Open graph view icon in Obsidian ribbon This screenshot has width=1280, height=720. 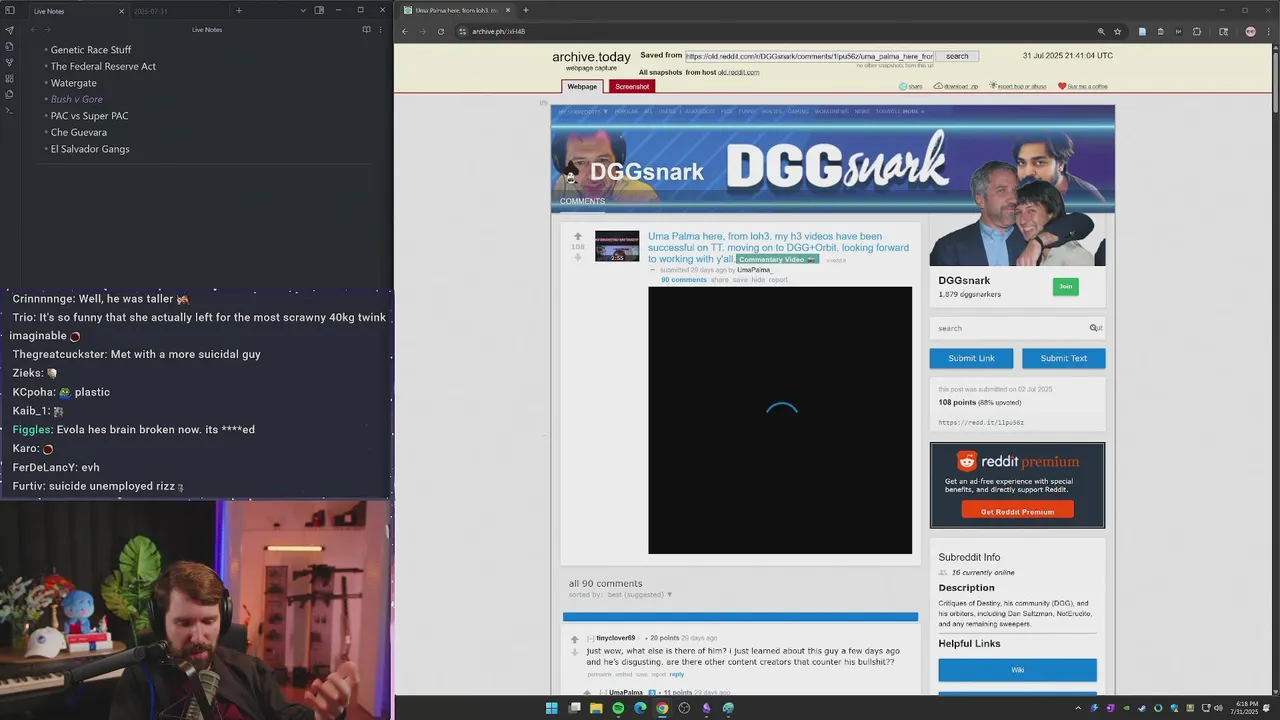(x=9, y=62)
